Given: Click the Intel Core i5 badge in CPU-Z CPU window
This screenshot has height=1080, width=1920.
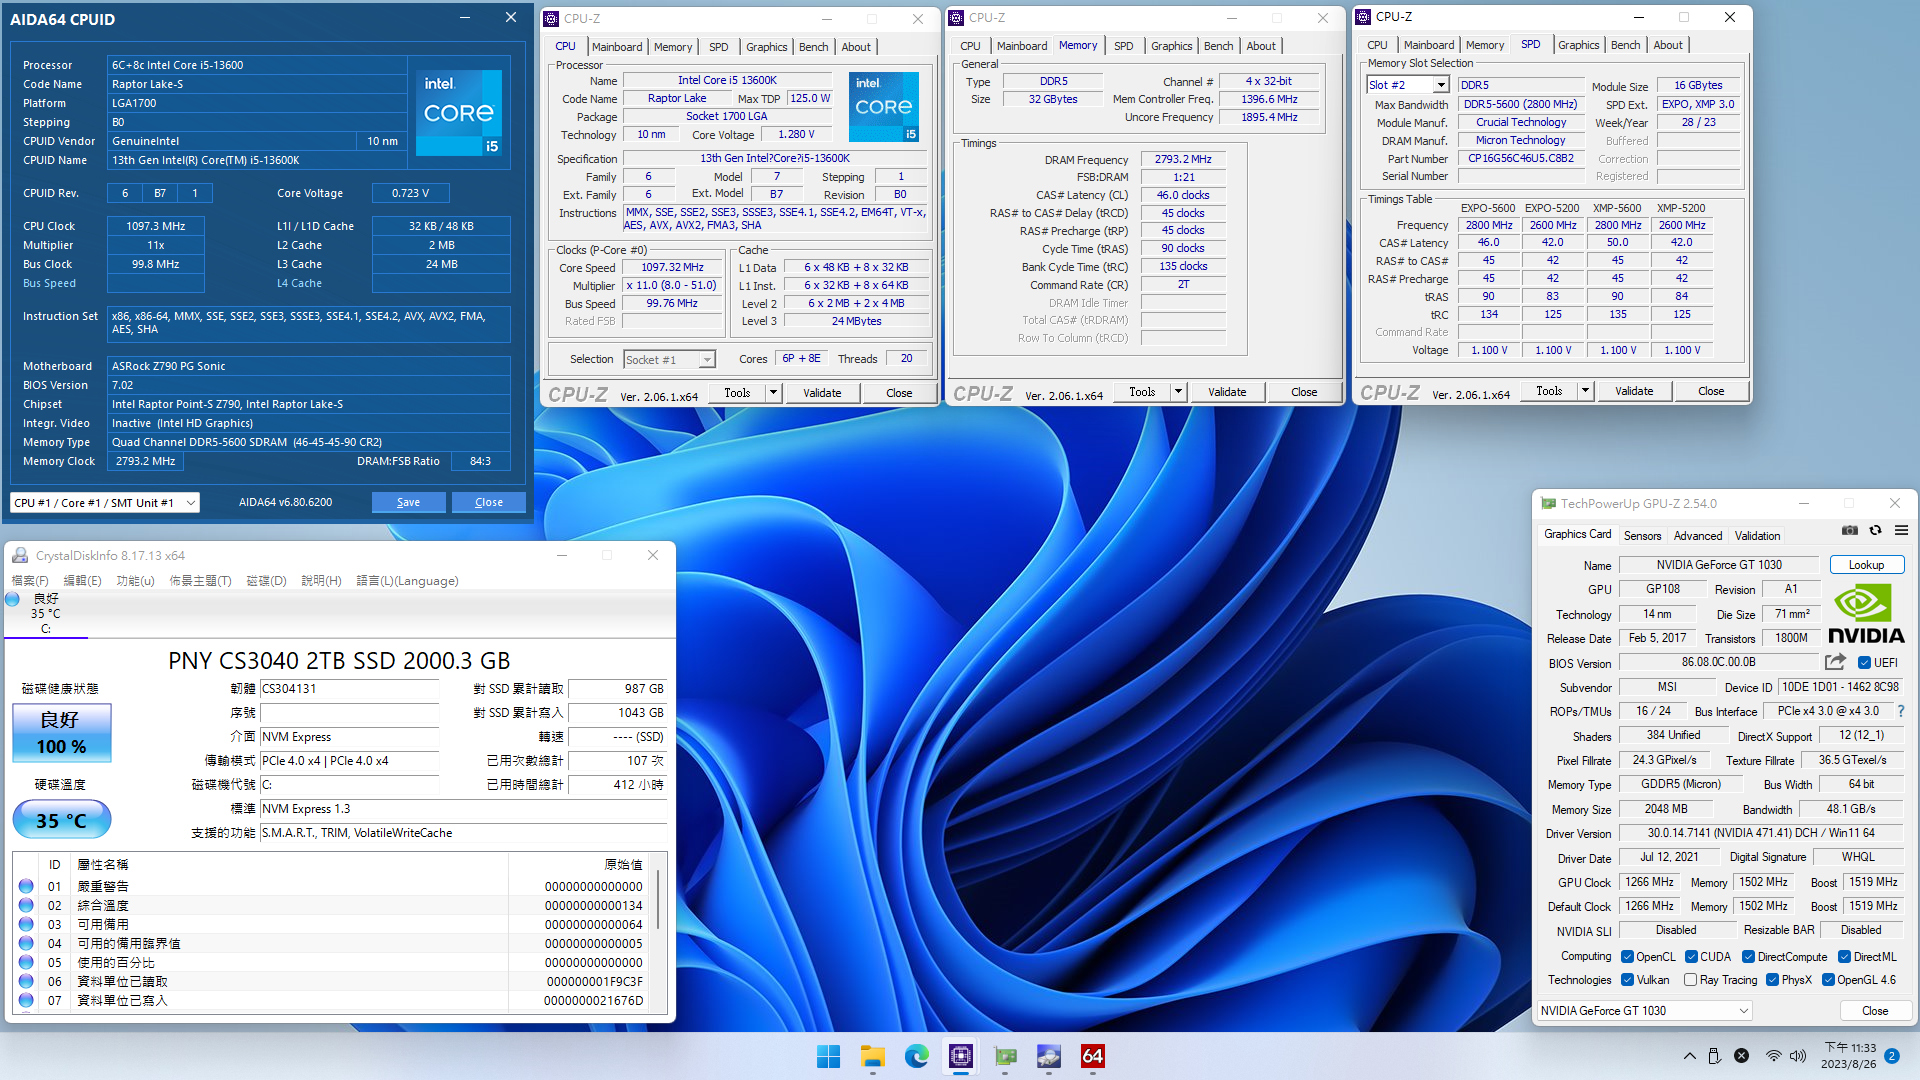Looking at the screenshot, I should pyautogui.click(x=884, y=107).
